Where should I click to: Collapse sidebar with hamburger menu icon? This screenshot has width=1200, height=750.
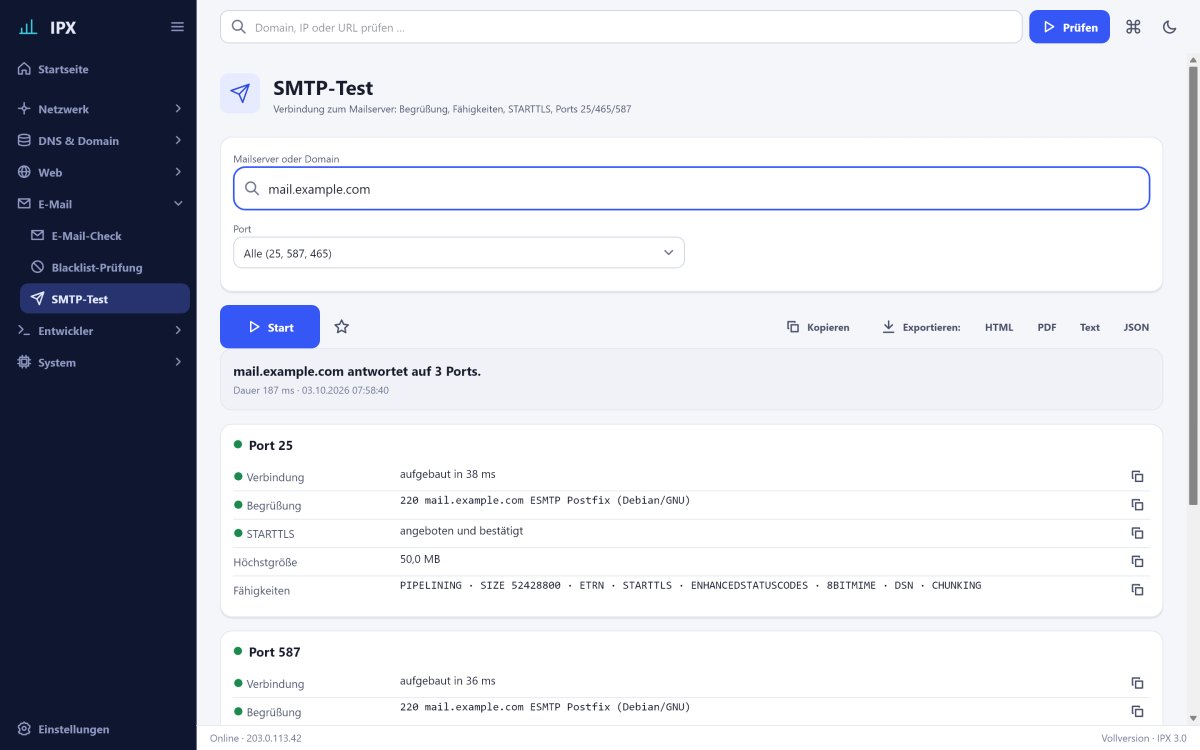pyautogui.click(x=178, y=27)
